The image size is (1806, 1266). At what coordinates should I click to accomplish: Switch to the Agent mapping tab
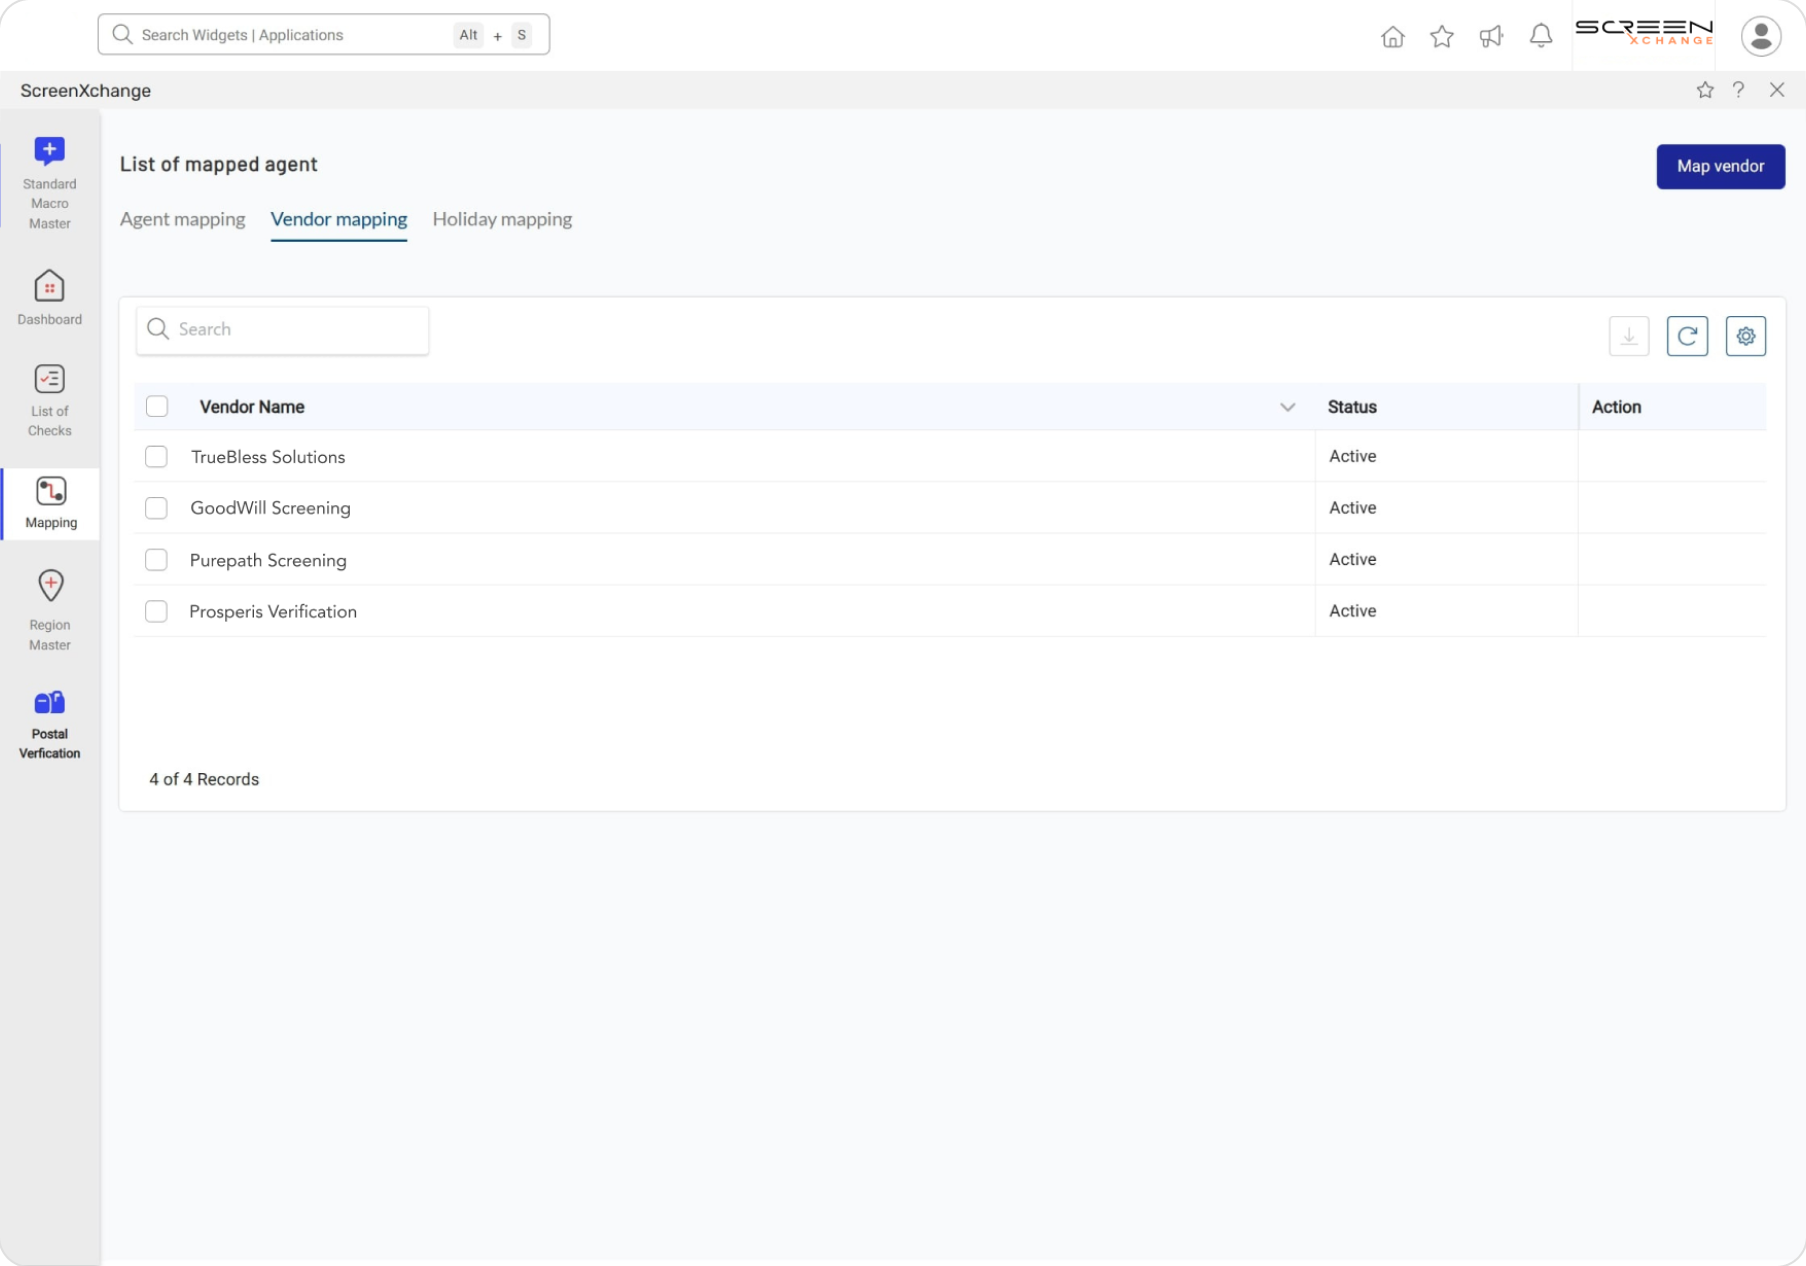pos(182,220)
